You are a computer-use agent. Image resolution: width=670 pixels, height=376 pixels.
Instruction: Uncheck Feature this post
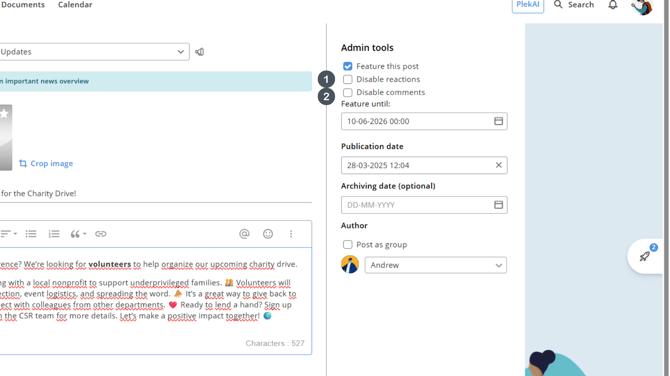pos(347,66)
